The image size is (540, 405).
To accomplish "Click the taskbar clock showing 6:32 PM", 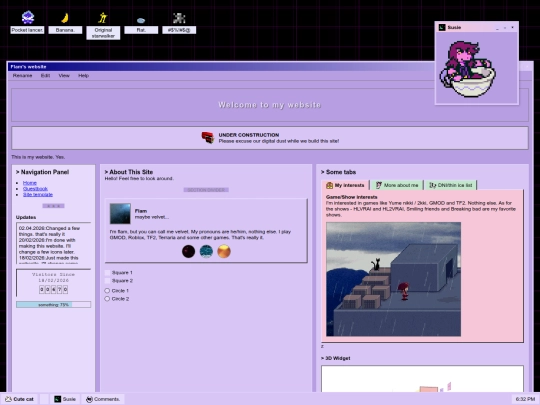I will pyautogui.click(x=525, y=399).
